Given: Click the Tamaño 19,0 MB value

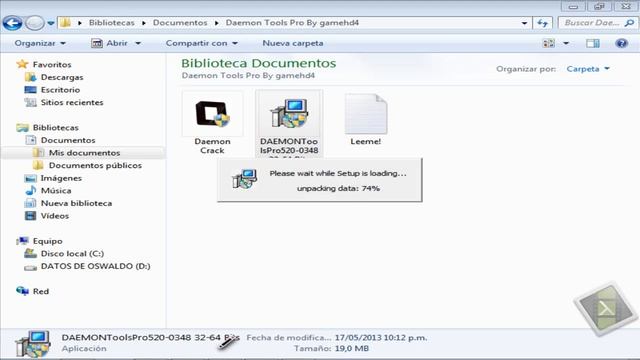Looking at the screenshot, I should (x=351, y=349).
